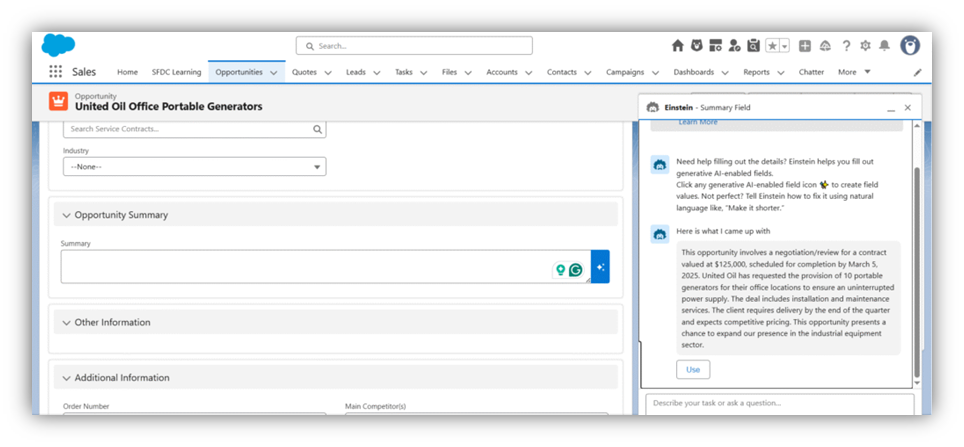Click the Einstein icon in the panel header

(653, 107)
